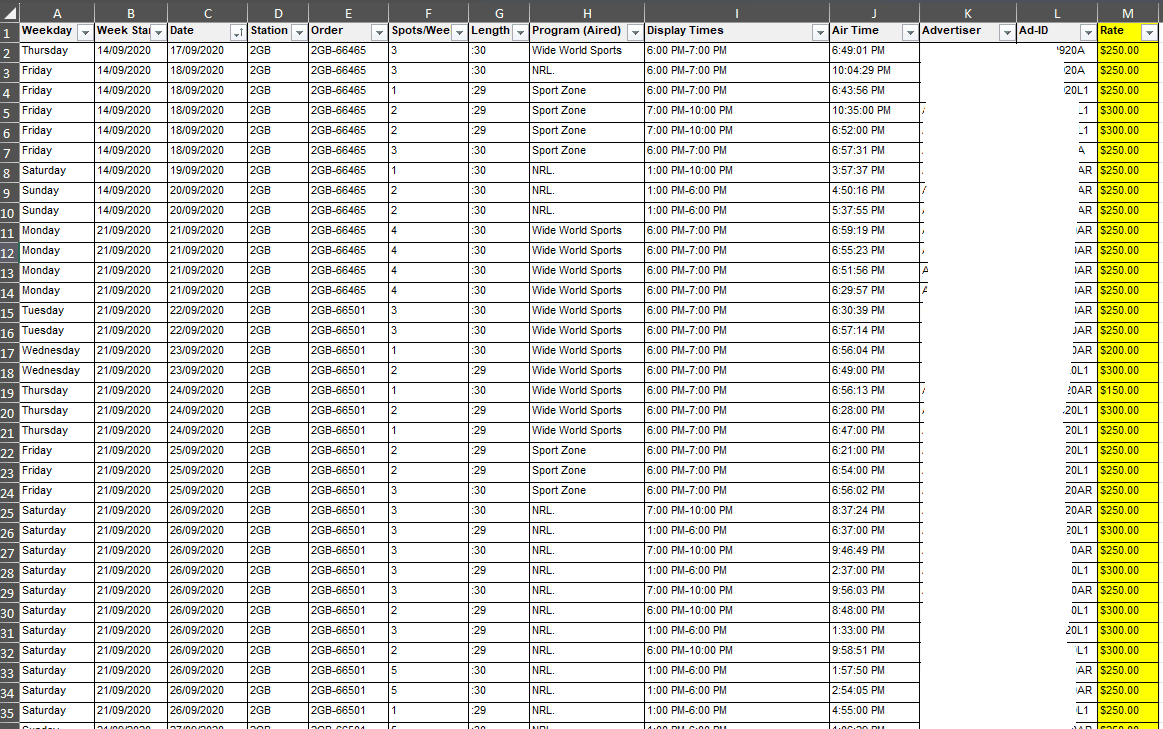Click air time 10:35:00 PM
The height and width of the screenshot is (729, 1163).
click(x=861, y=110)
